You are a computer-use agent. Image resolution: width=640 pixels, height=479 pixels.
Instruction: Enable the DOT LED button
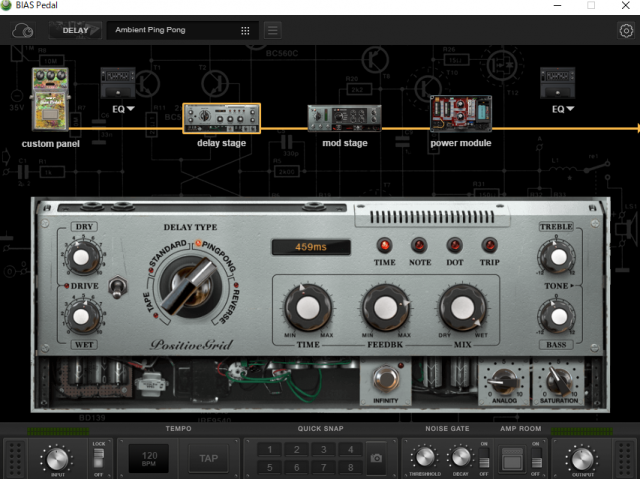point(454,245)
